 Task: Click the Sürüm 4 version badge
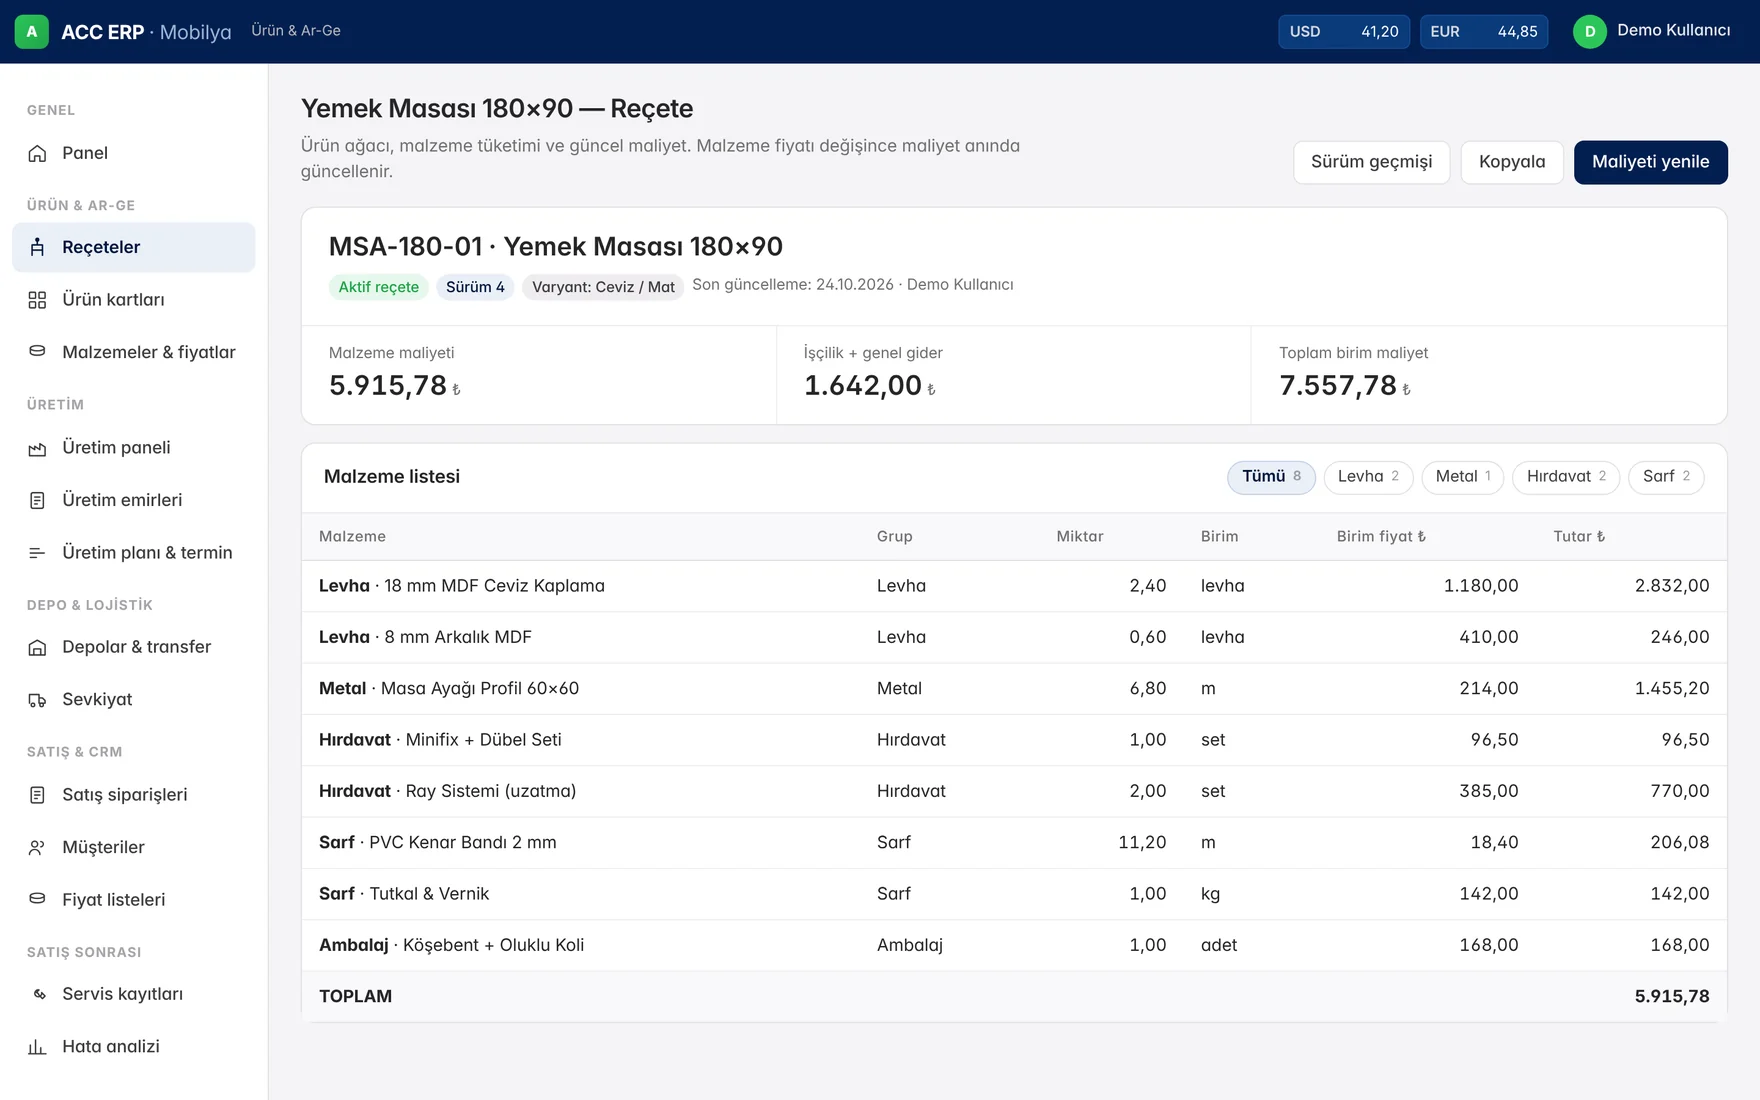pos(475,287)
